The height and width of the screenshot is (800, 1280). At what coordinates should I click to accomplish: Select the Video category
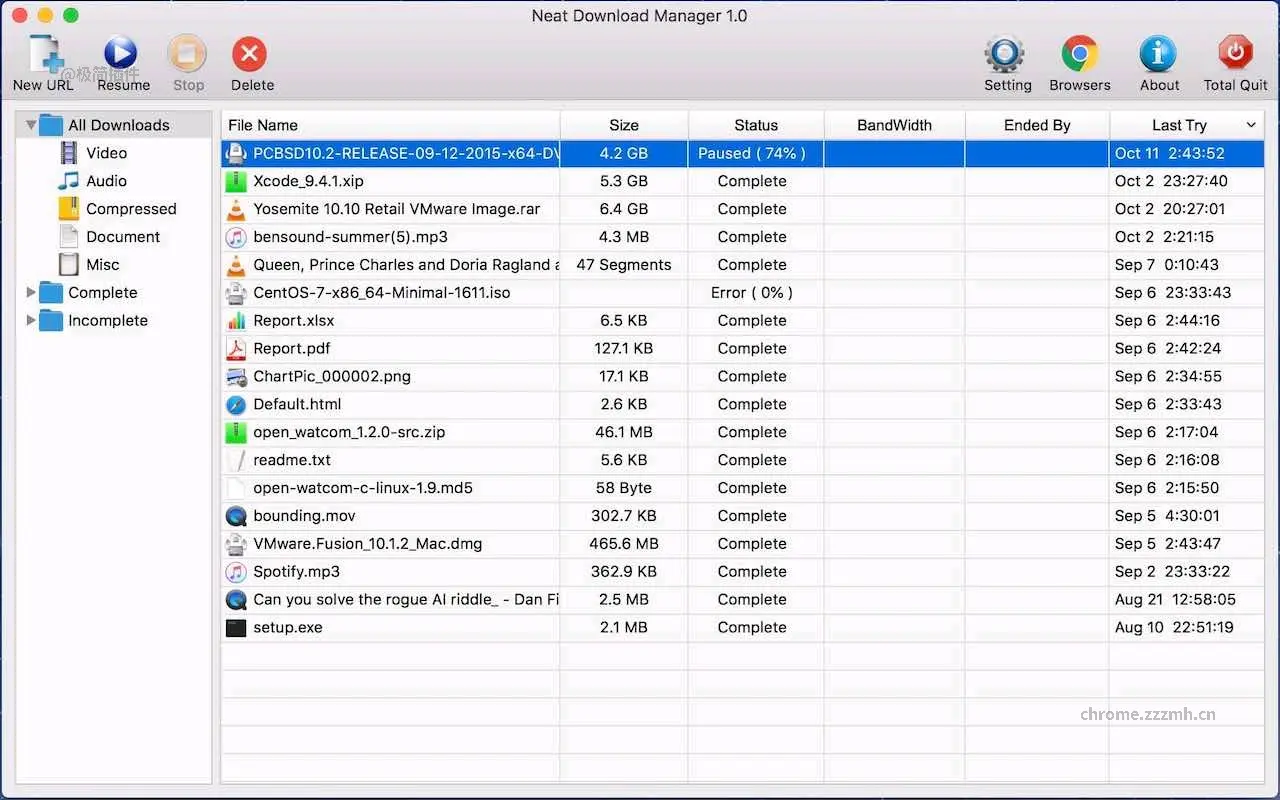point(107,153)
